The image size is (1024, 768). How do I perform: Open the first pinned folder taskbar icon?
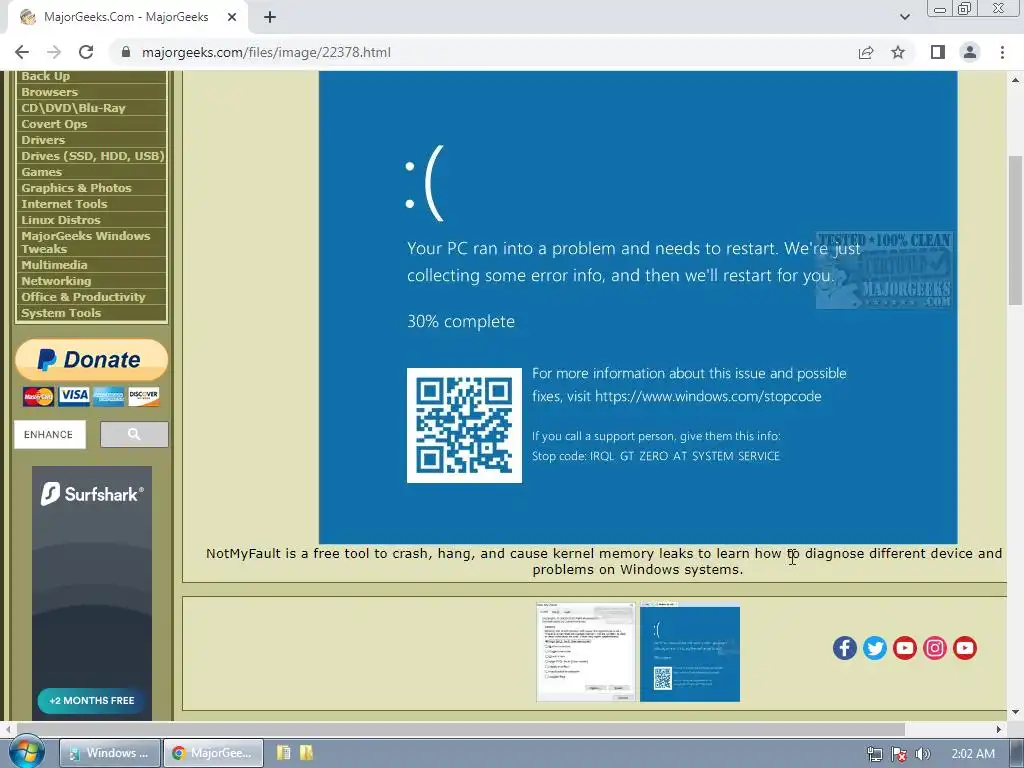(x=283, y=753)
